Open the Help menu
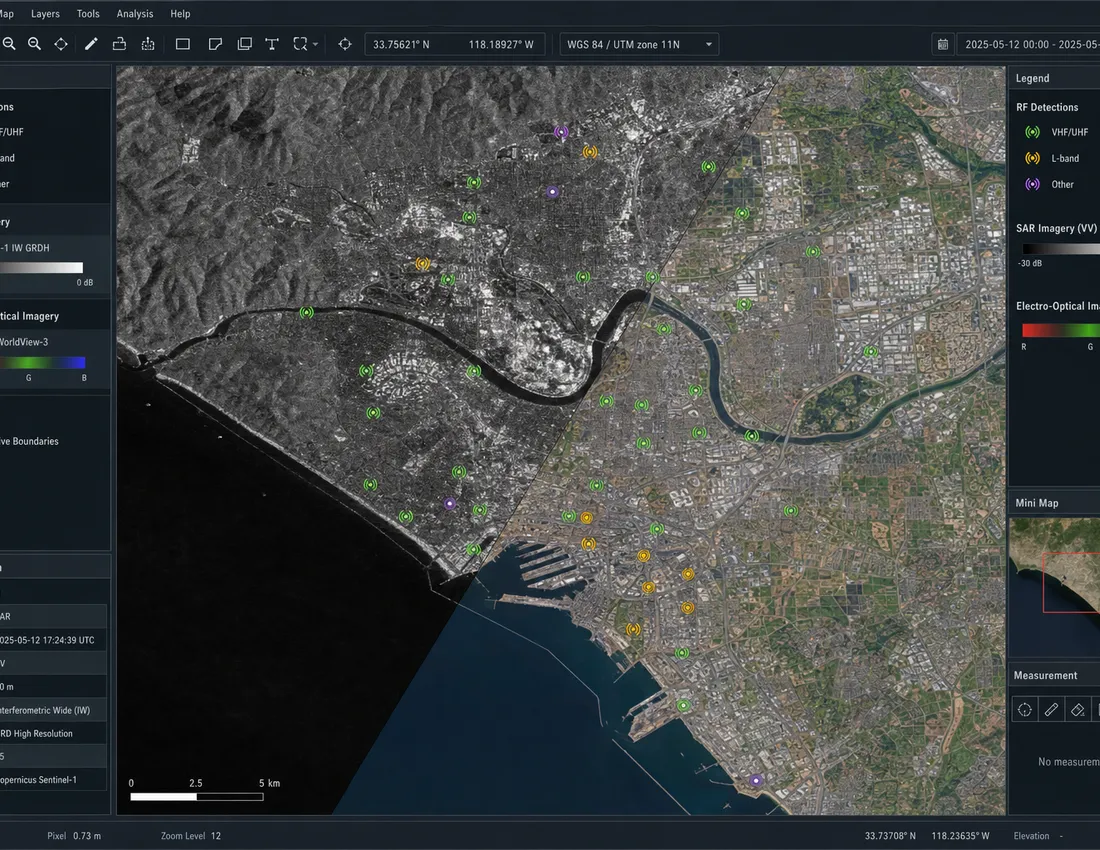 [x=180, y=13]
